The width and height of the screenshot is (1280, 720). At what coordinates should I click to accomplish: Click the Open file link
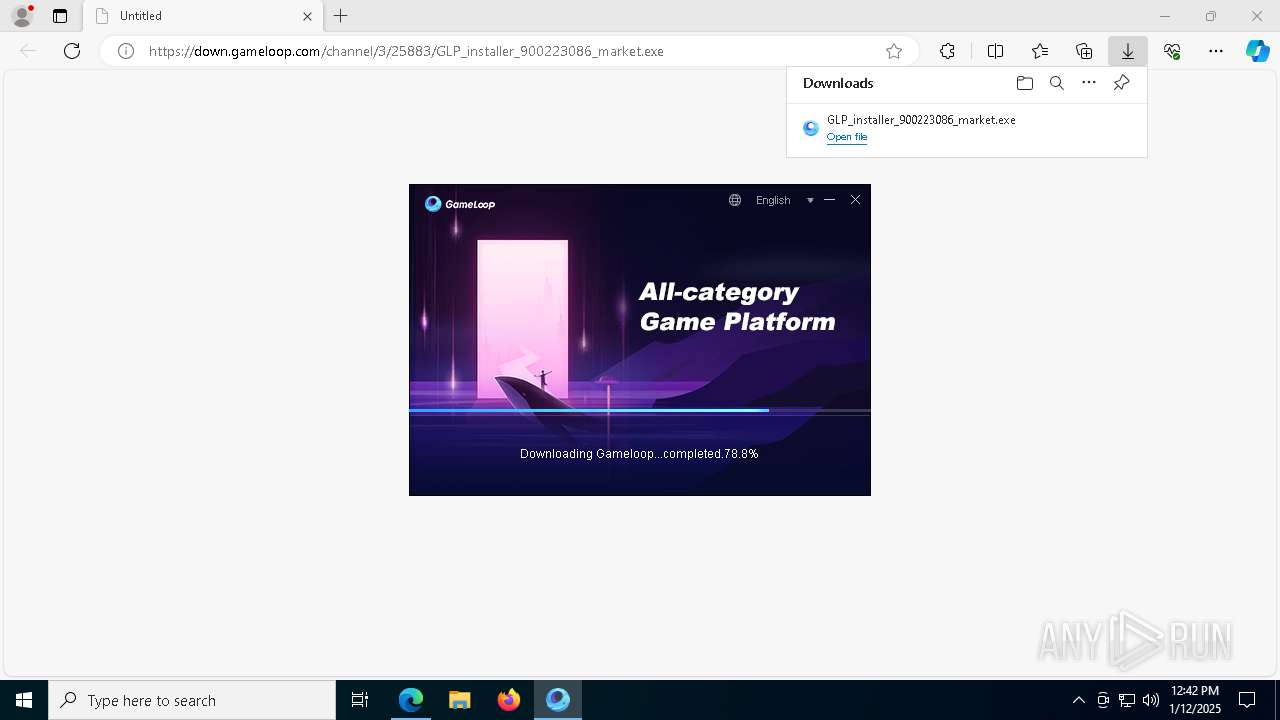click(847, 137)
